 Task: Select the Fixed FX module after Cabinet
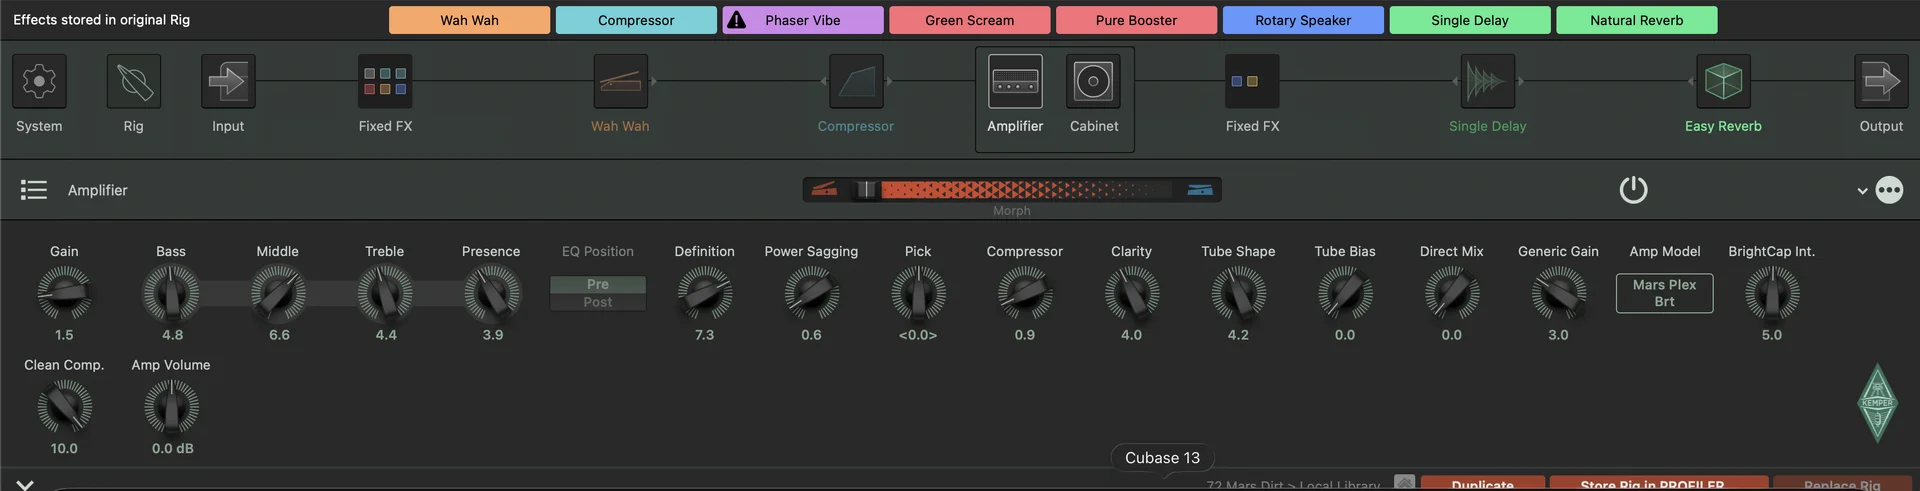(1252, 81)
